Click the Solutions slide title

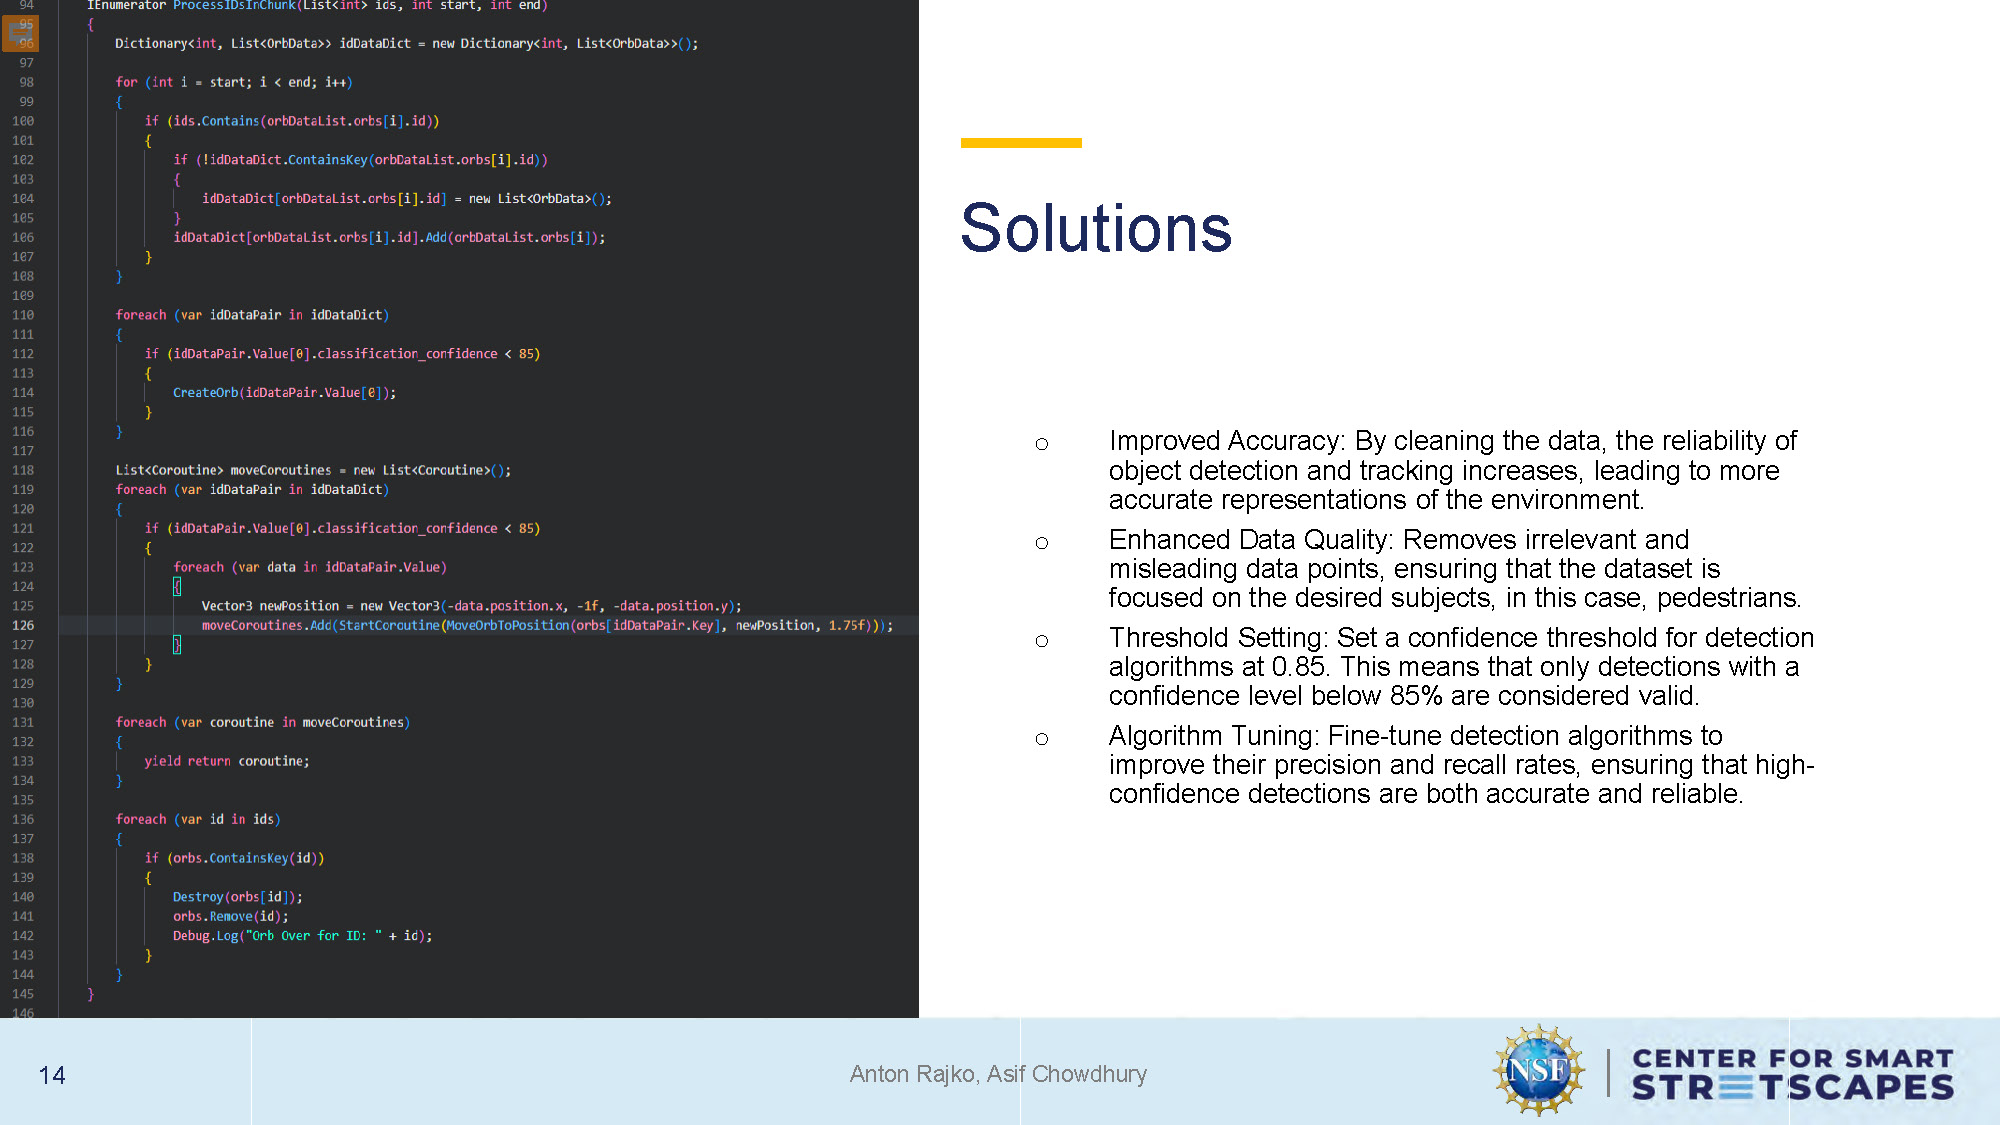point(1096,228)
